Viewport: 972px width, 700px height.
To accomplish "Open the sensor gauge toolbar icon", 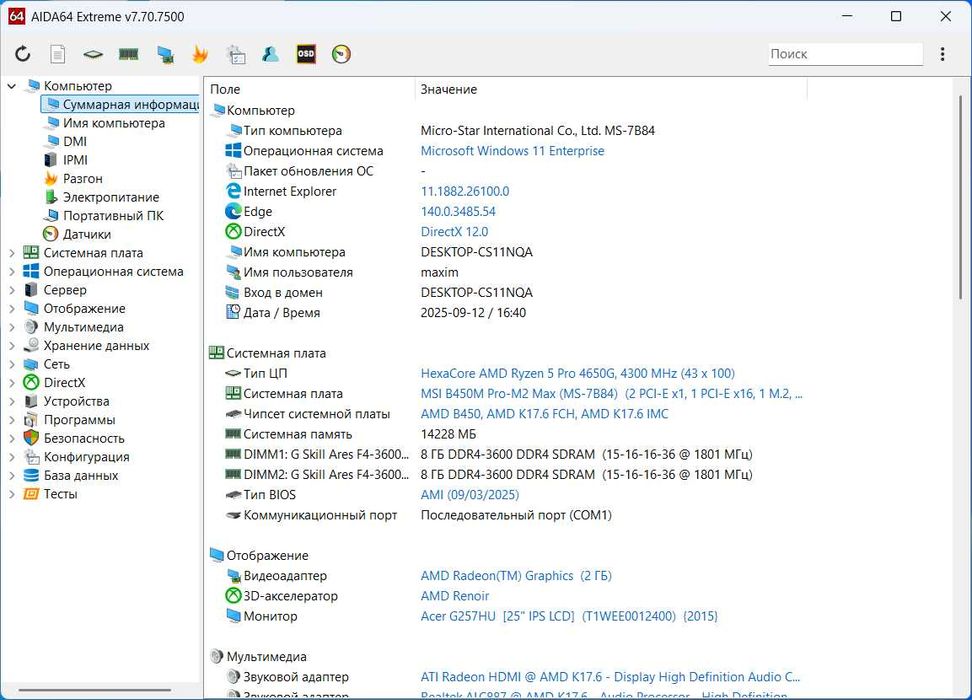I will (x=341, y=54).
